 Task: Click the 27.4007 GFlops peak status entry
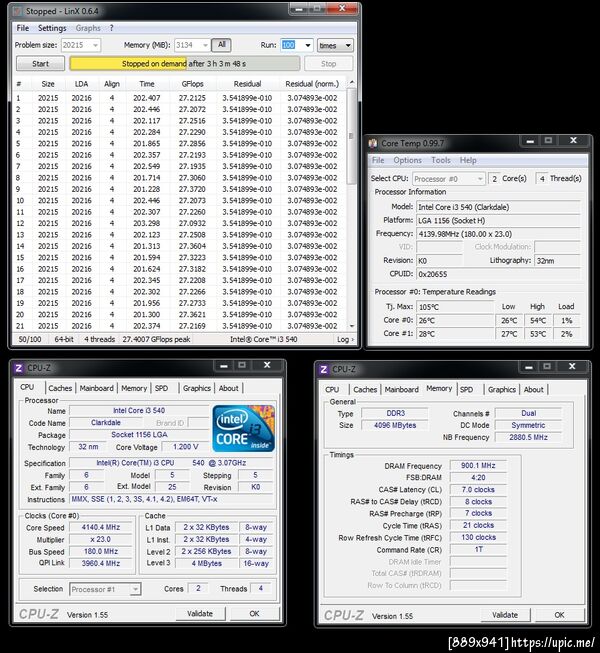(x=156, y=339)
